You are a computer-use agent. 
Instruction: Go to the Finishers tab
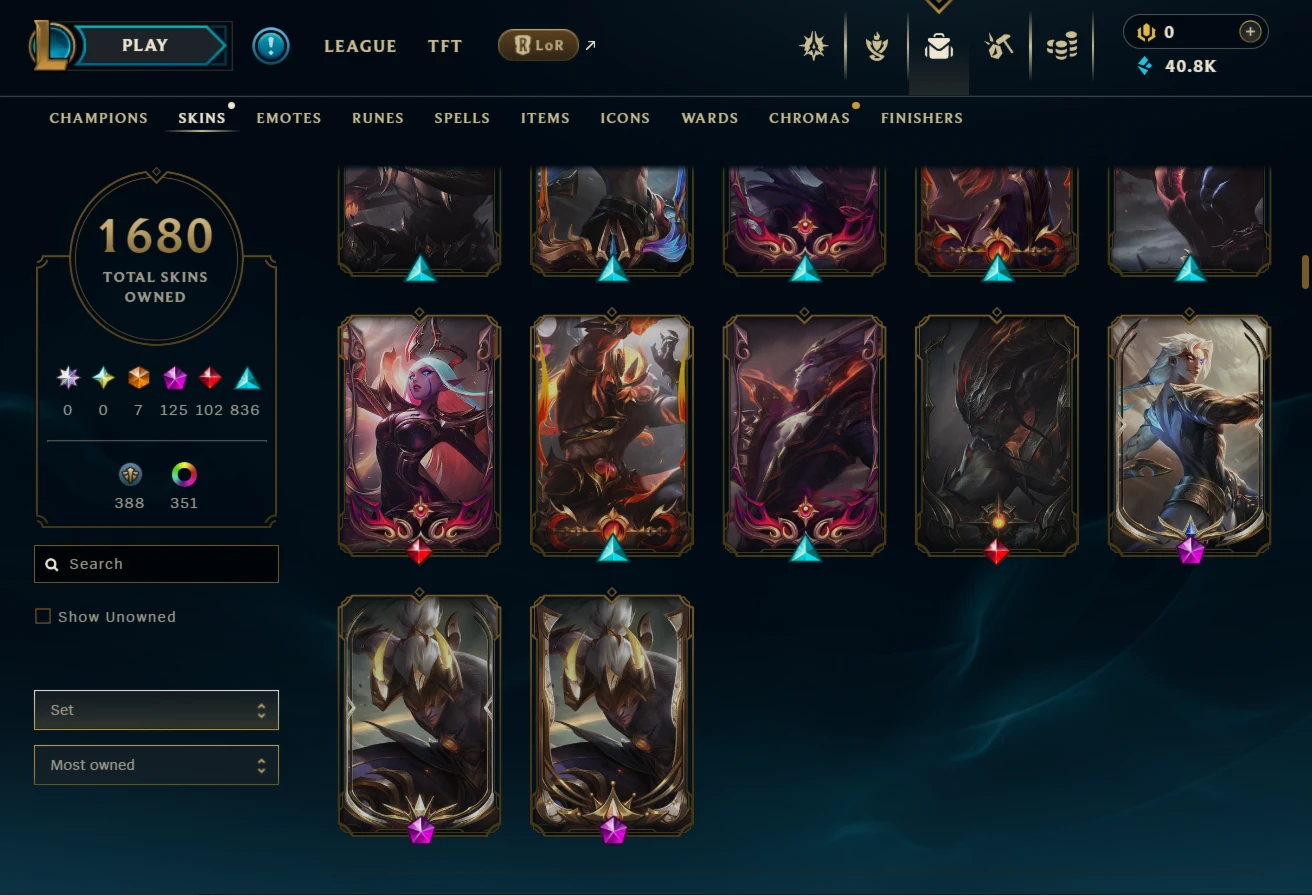click(x=922, y=118)
